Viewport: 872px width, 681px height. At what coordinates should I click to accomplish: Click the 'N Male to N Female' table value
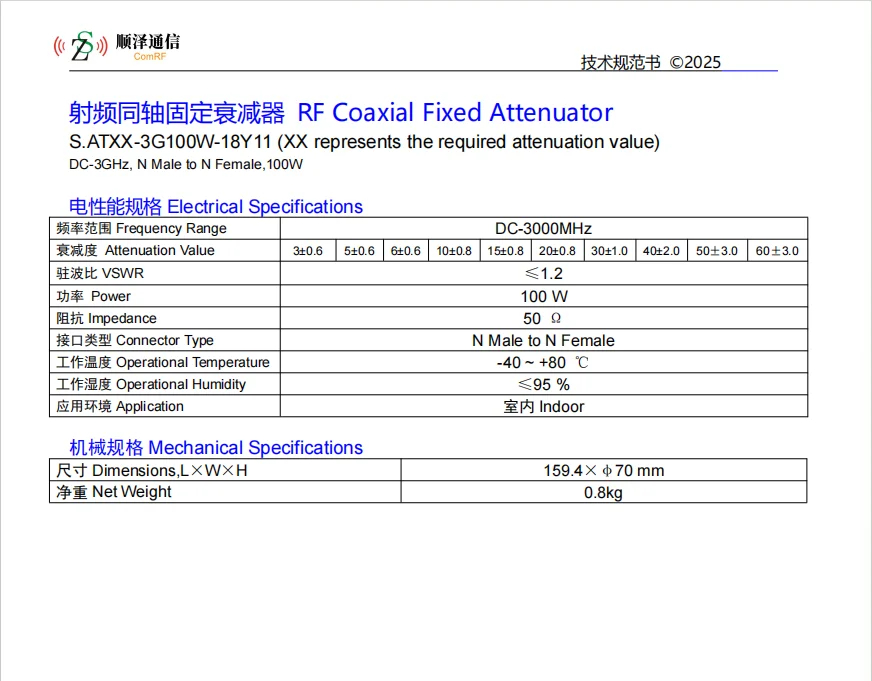click(543, 340)
